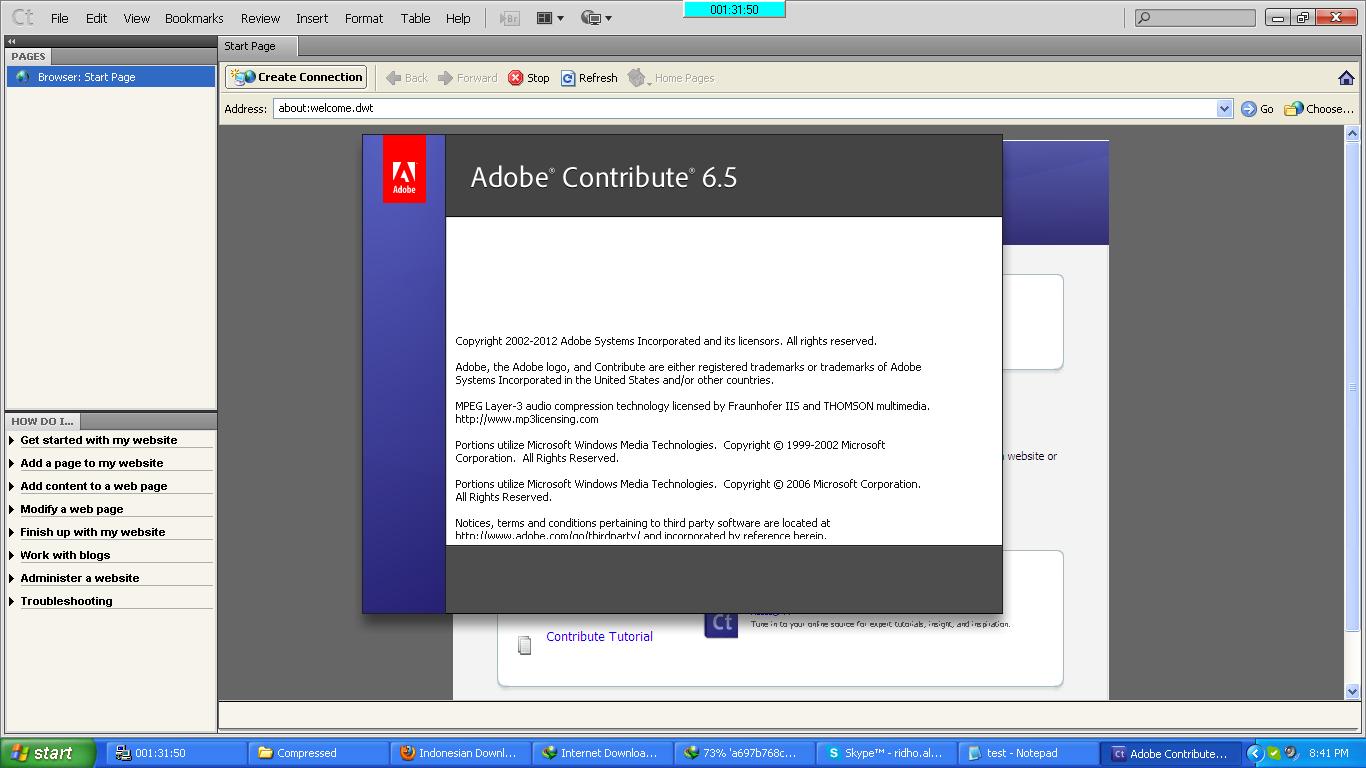Click the Copyright 2002-2012 Adobe text line
The width and height of the screenshot is (1366, 768).
tap(666, 341)
